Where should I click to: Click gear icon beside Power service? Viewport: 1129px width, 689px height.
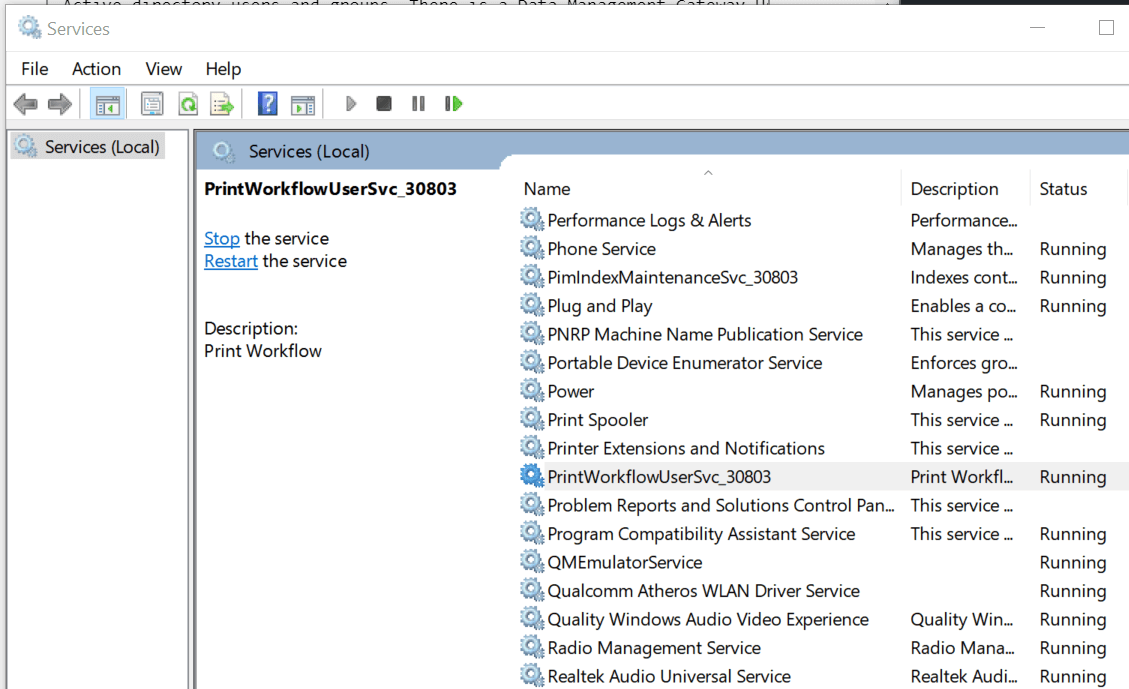(x=532, y=390)
